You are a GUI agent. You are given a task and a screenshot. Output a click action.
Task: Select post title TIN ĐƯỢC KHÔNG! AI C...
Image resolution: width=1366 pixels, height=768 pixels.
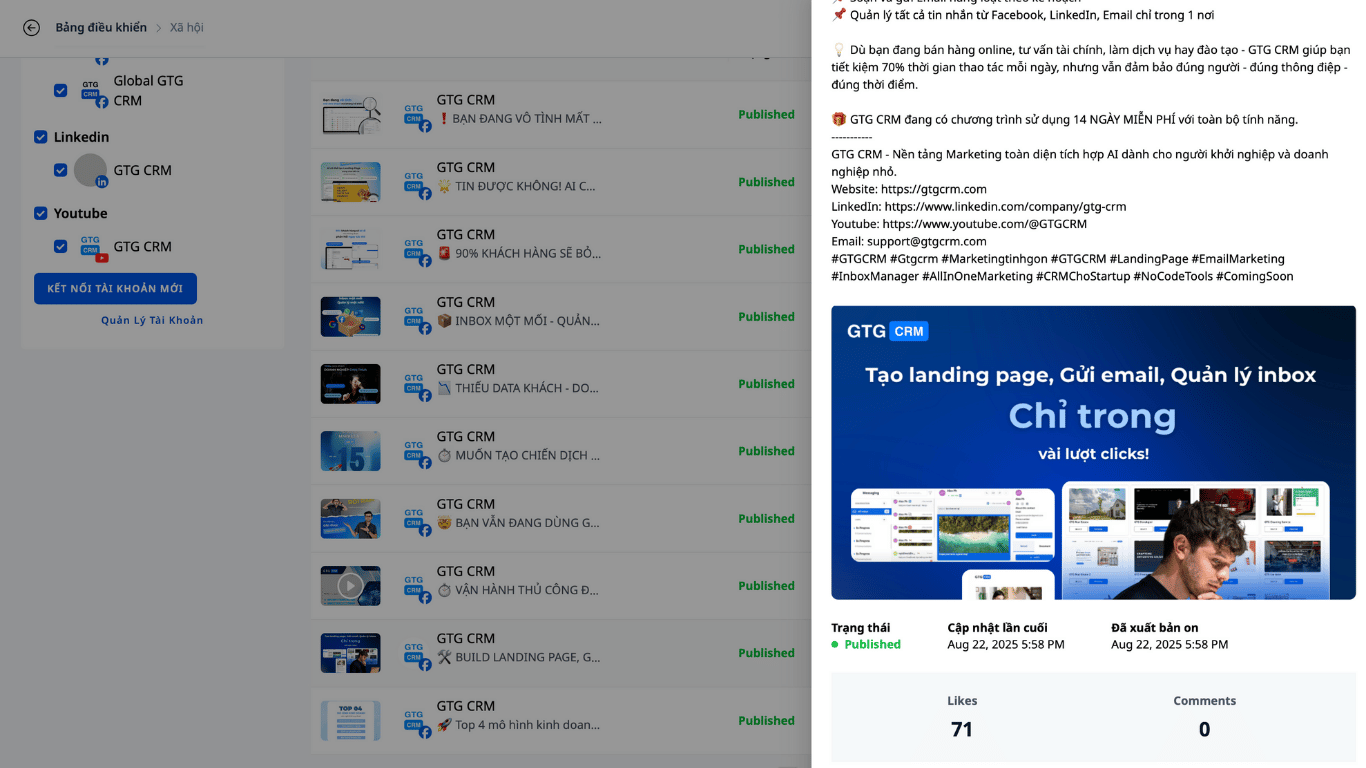tap(516, 186)
